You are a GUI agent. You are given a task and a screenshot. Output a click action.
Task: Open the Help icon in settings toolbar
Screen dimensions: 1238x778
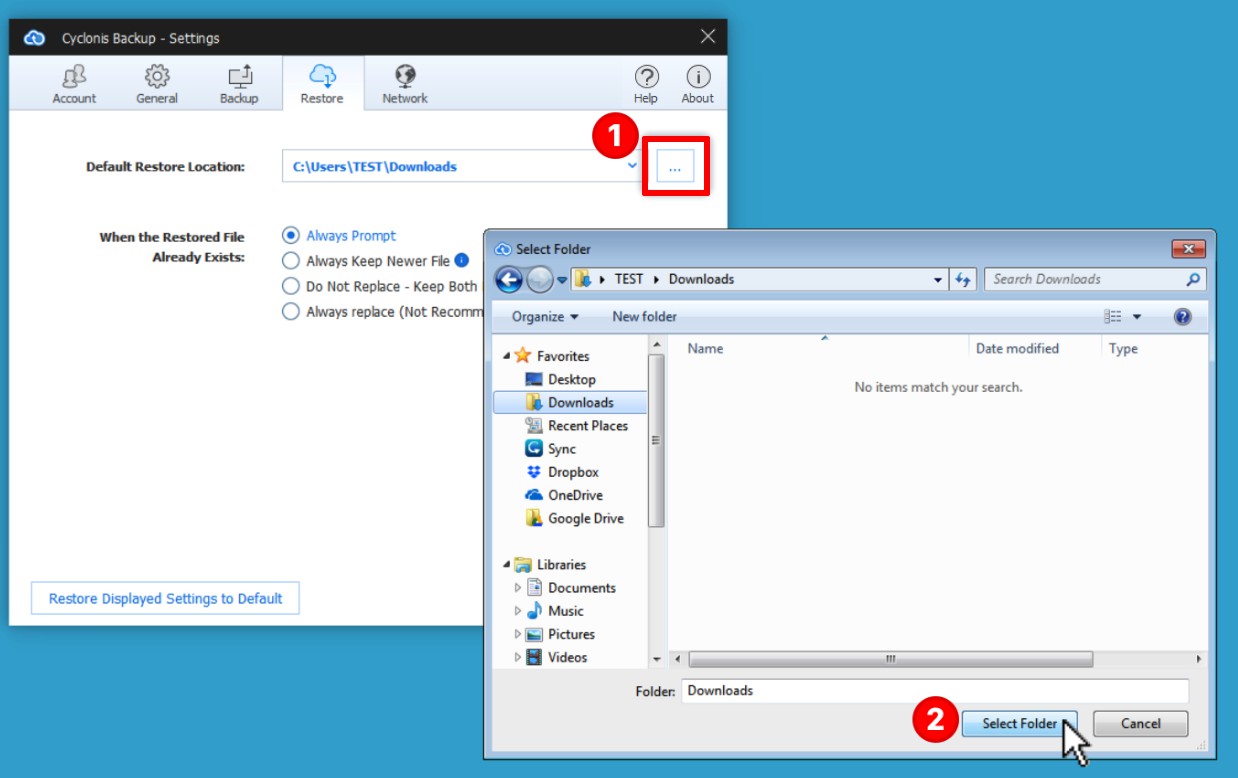click(x=646, y=84)
